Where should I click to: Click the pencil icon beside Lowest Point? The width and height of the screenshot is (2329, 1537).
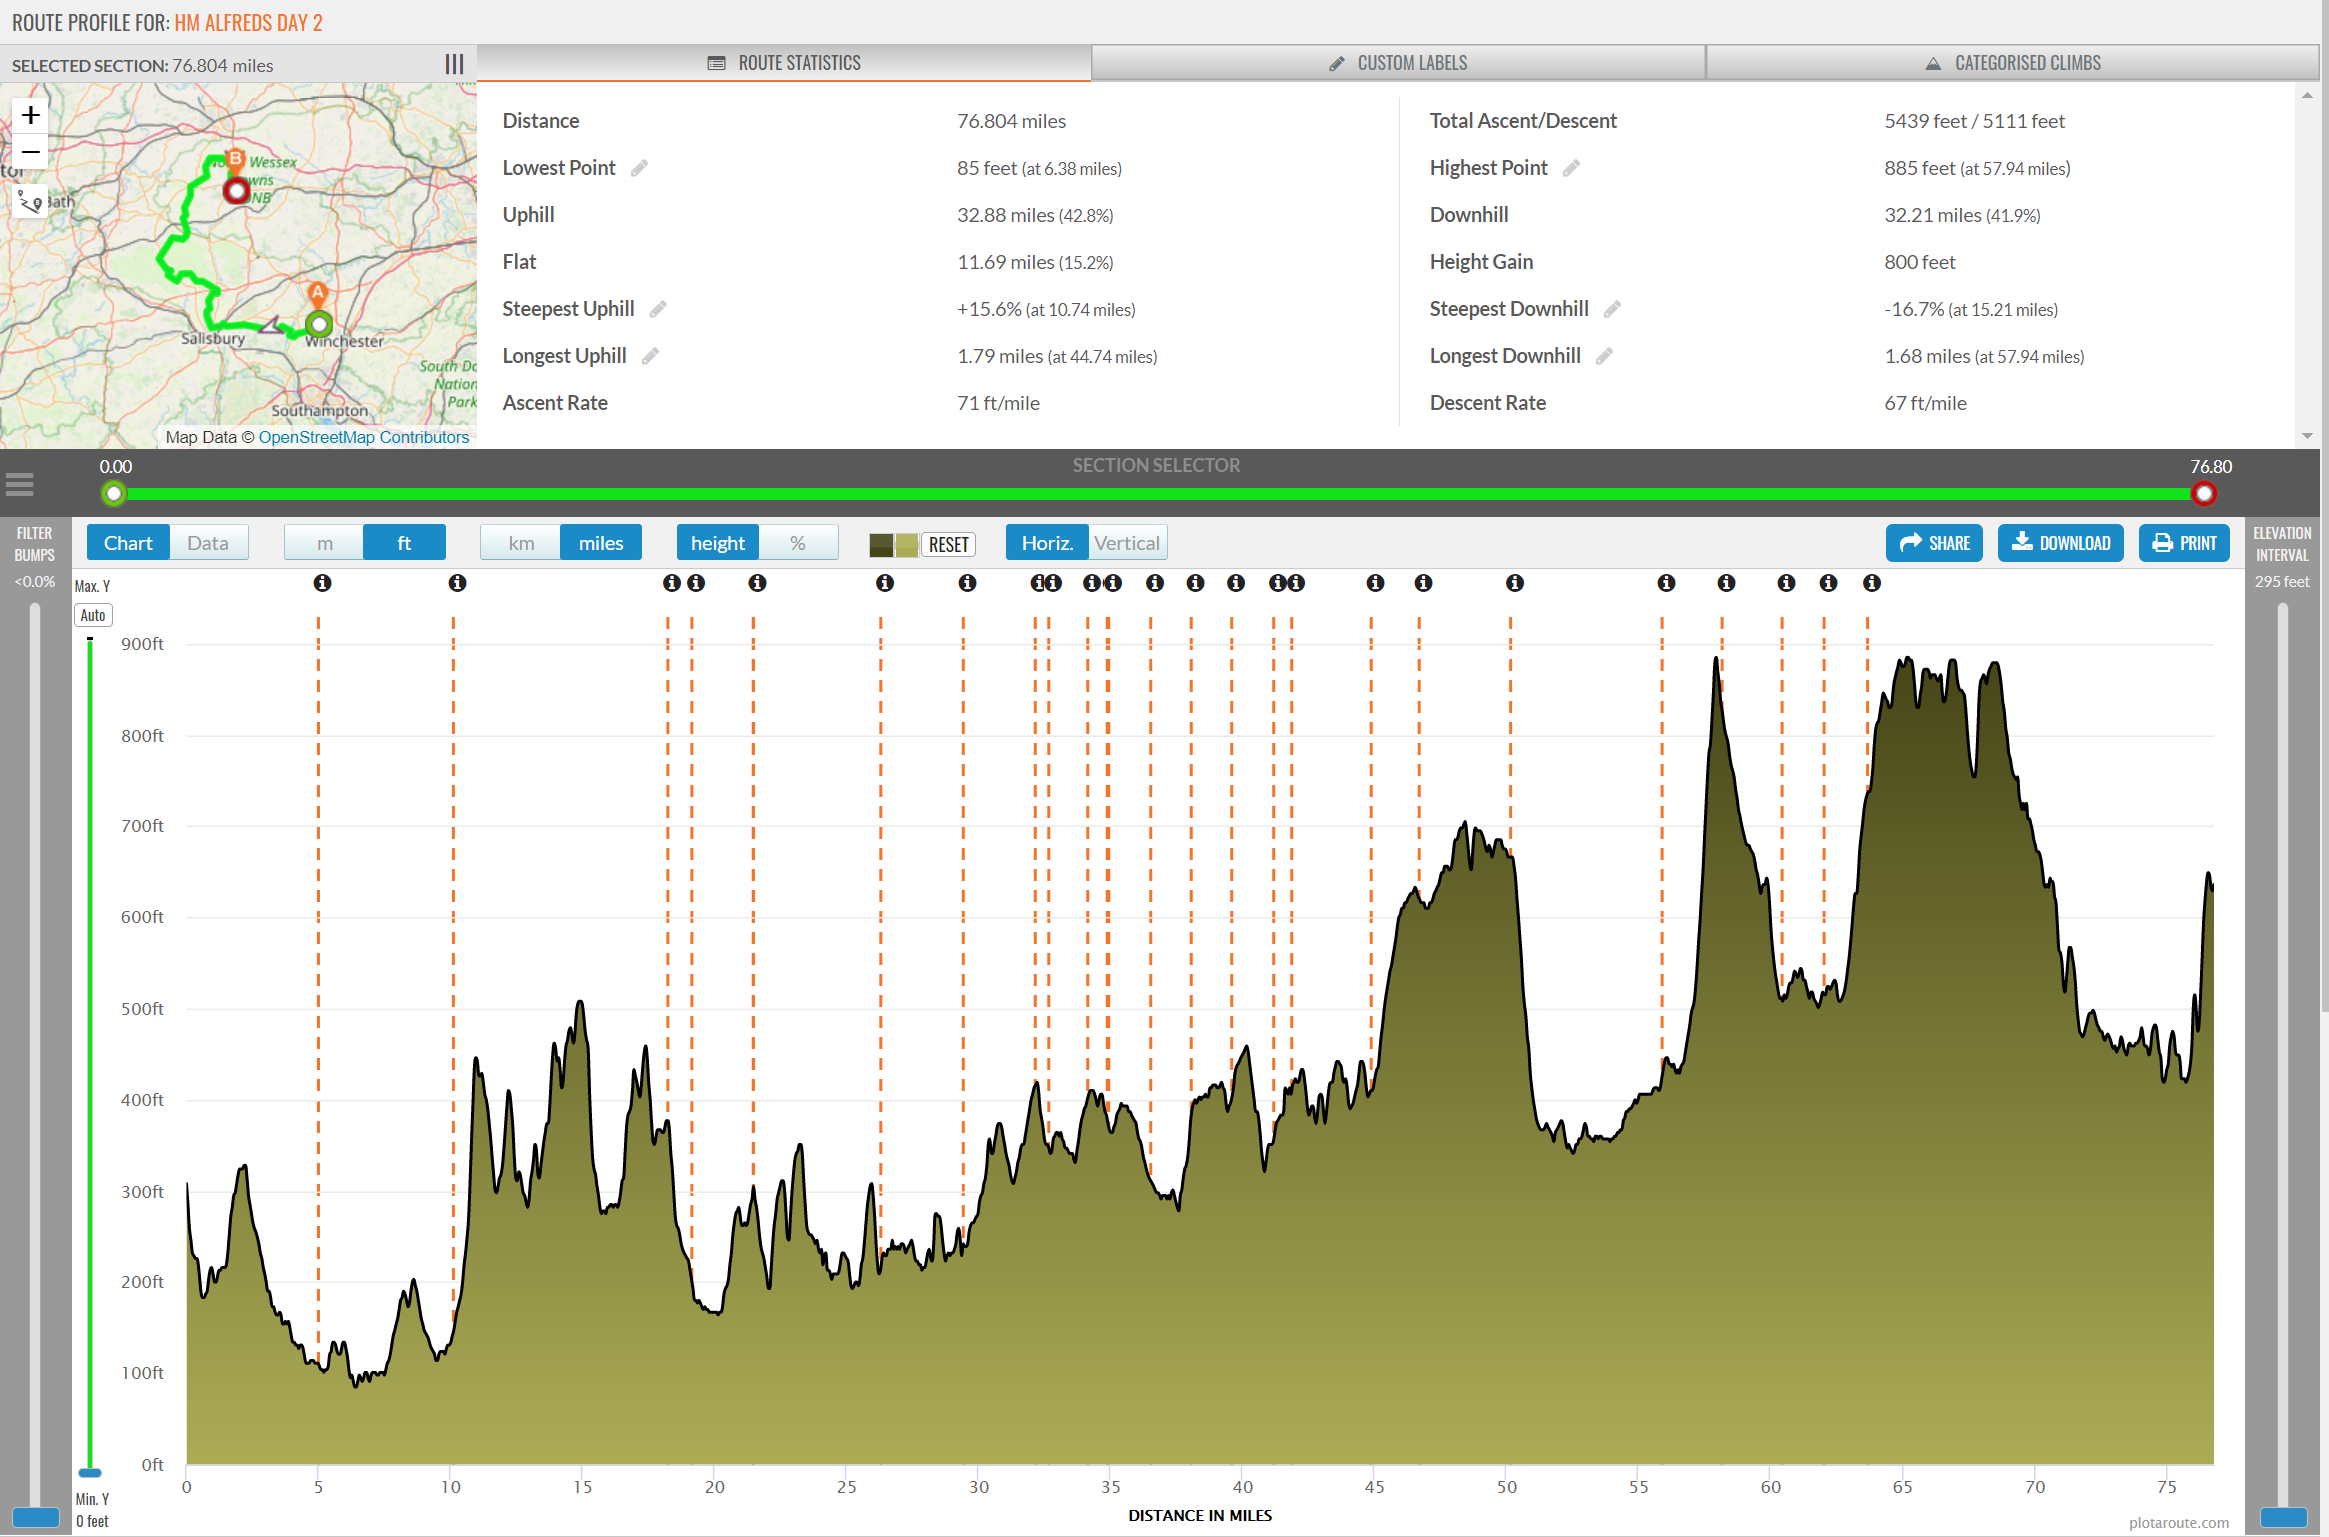tap(639, 168)
